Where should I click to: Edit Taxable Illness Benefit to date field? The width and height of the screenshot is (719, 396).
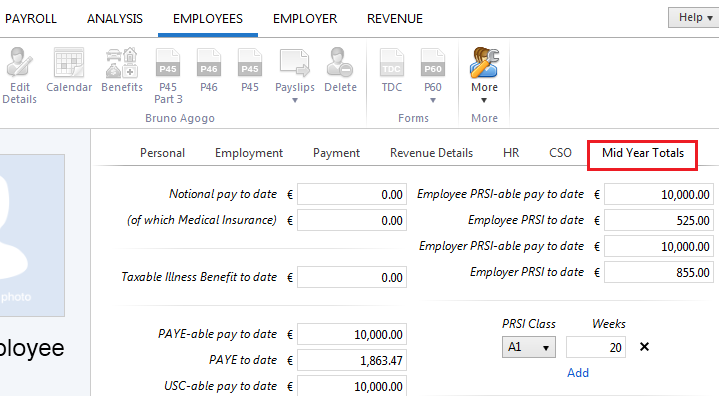[352, 277]
